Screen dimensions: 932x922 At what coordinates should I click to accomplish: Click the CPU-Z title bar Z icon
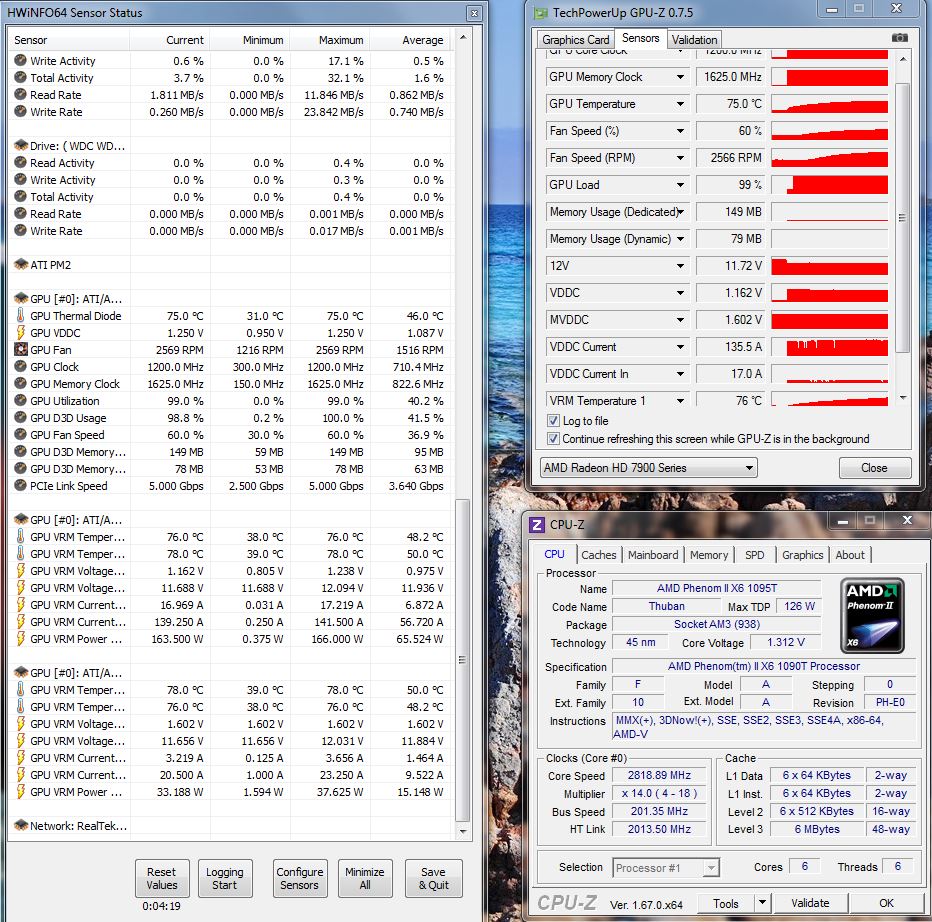[x=537, y=525]
